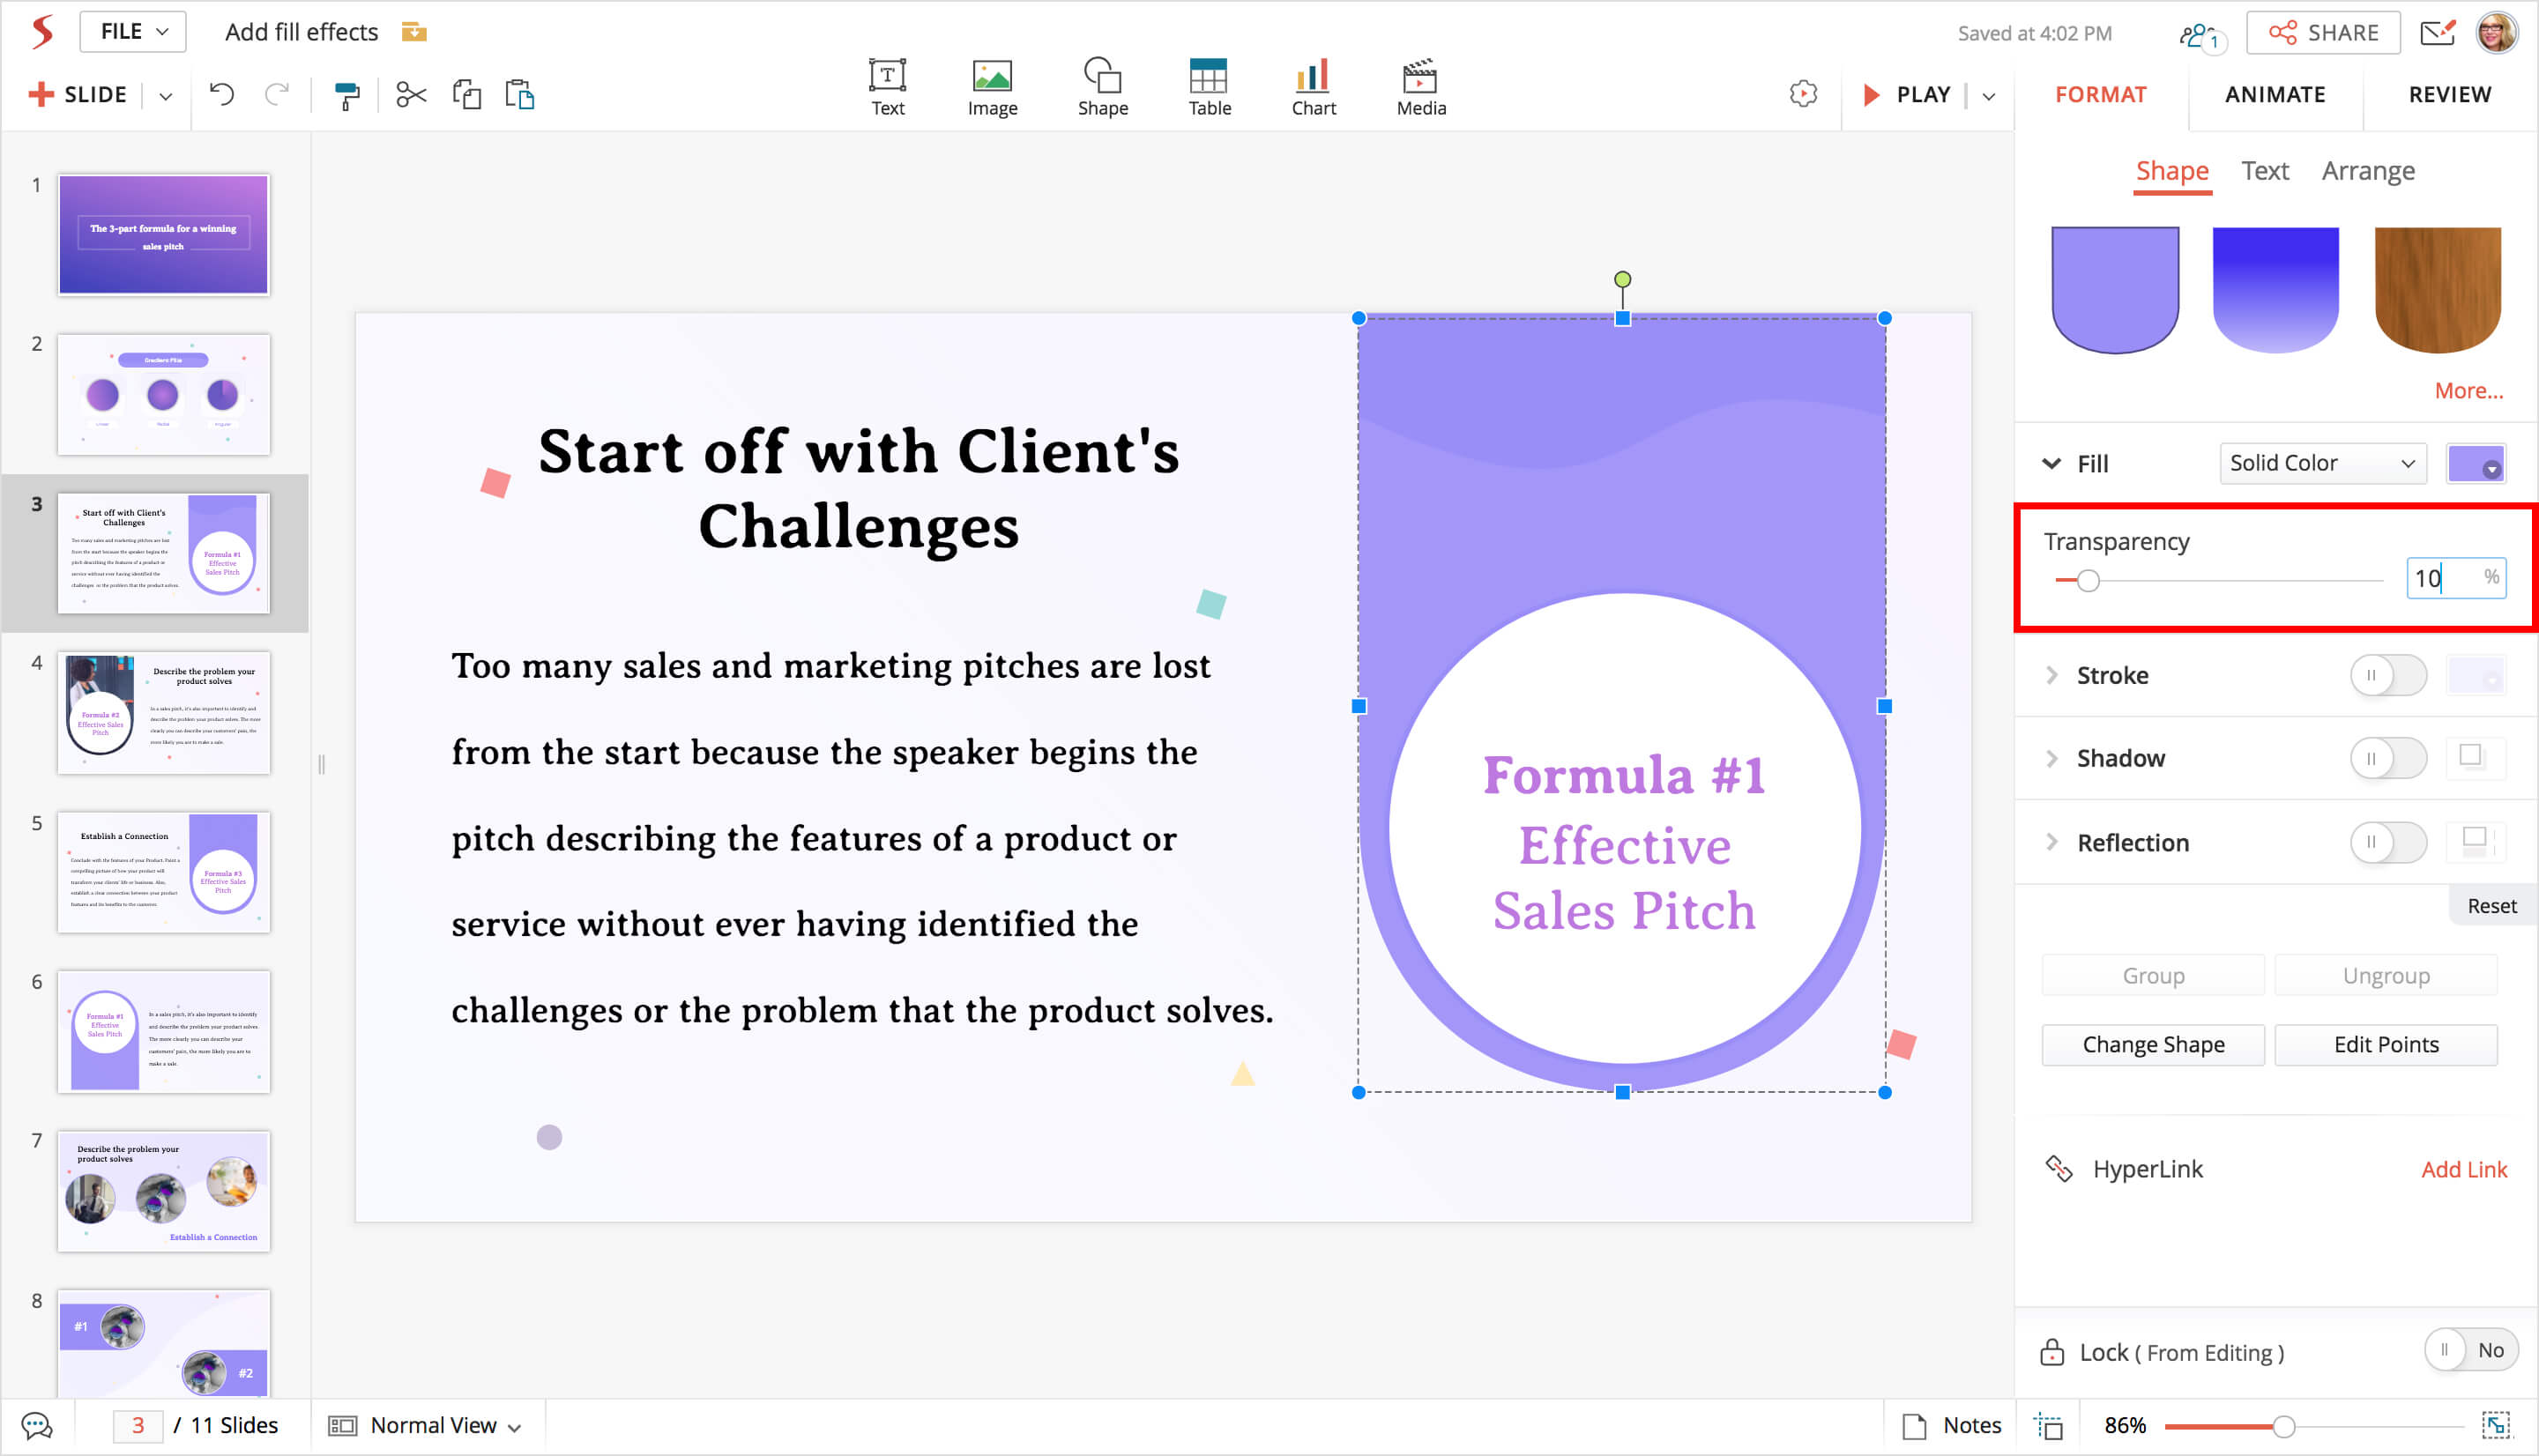The image size is (2539, 1456).
Task: Switch to the ANIMATE tab
Action: (x=2274, y=95)
